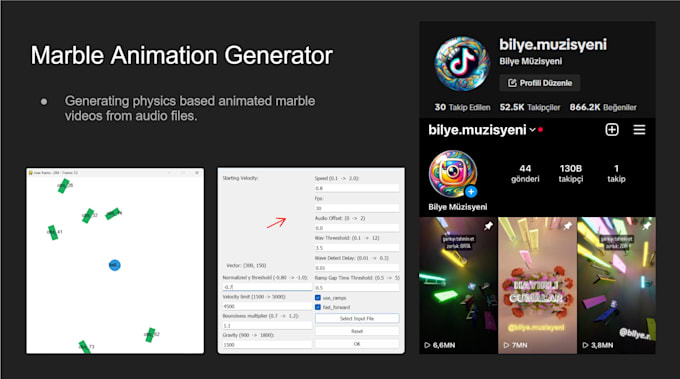Click the Velocity limit input field
Viewport: 680px width, 379px height.
[x=267, y=306]
